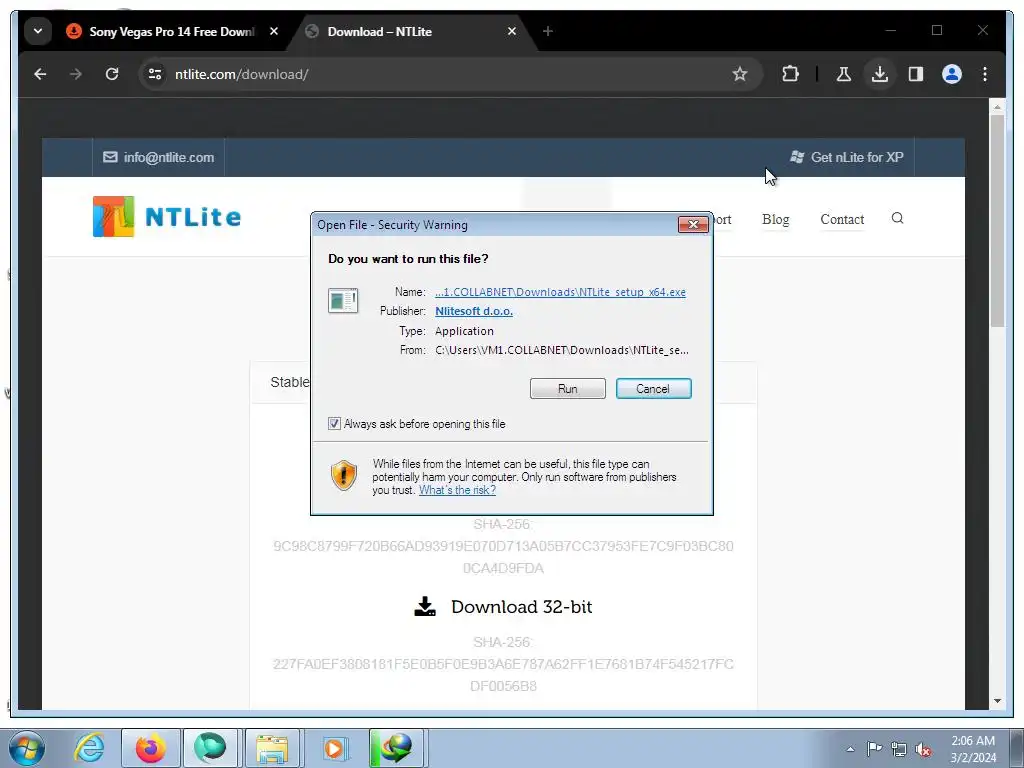Open the Contact menu item
The image size is (1024, 768).
tap(842, 219)
